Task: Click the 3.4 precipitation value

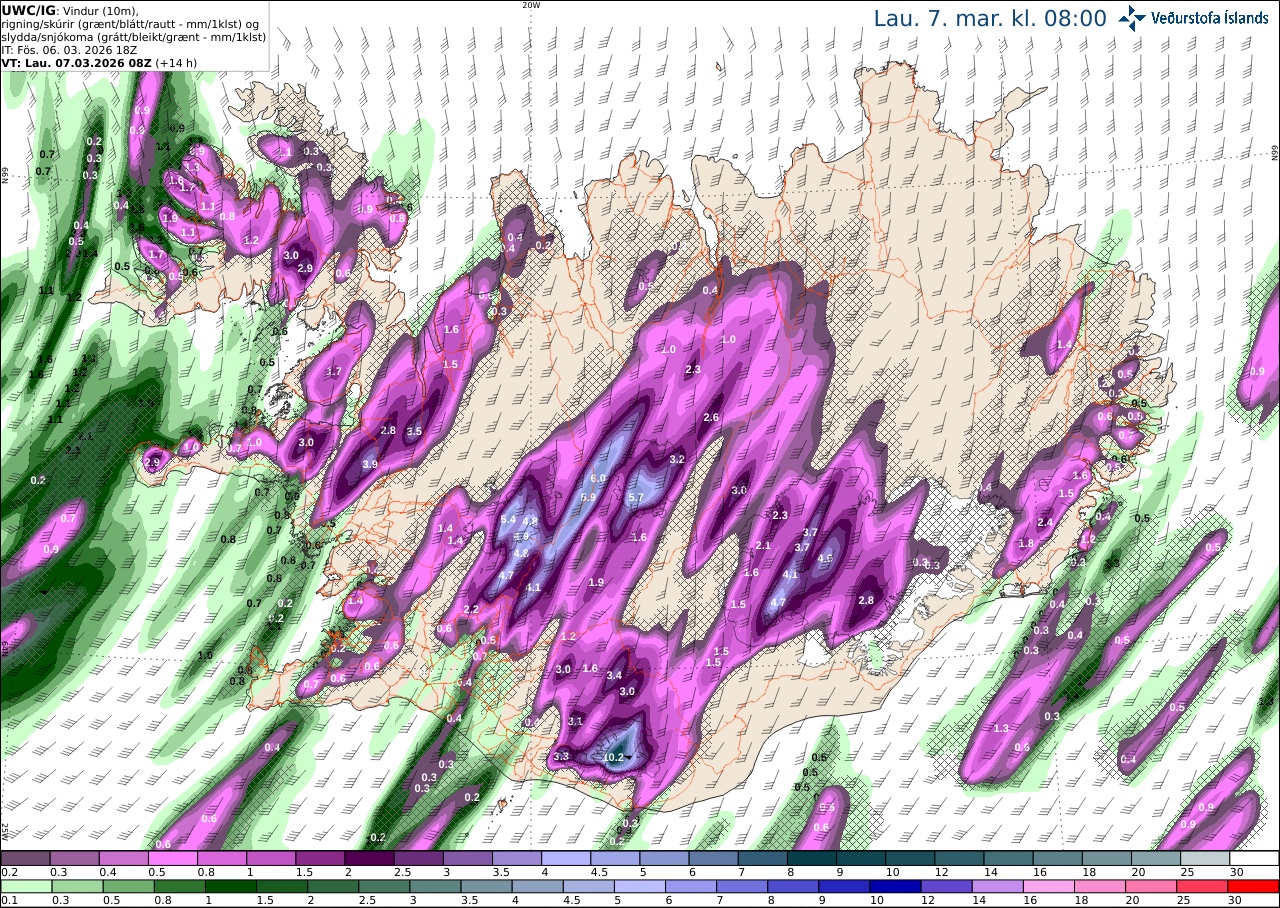Action: [x=614, y=675]
